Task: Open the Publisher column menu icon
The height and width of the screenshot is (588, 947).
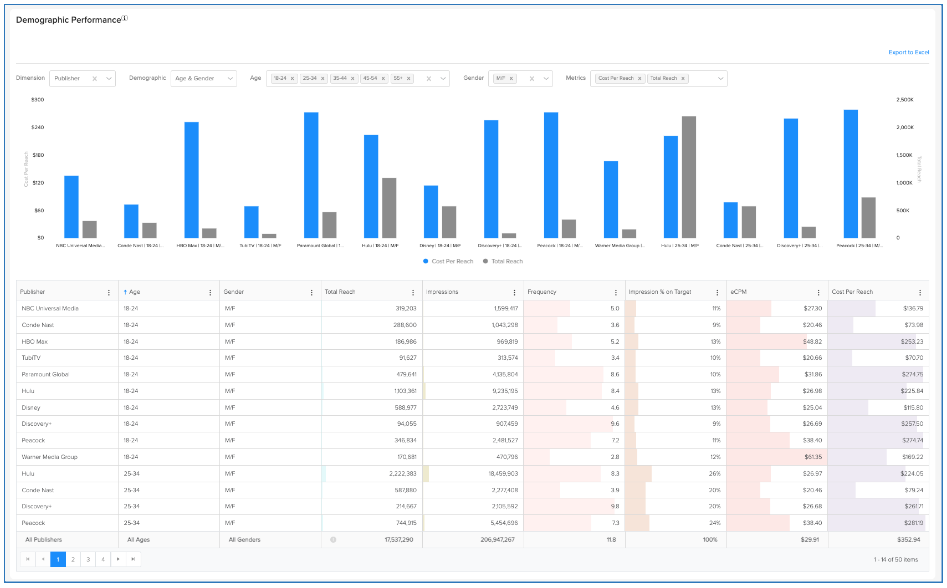Action: pyautogui.click(x=108, y=292)
